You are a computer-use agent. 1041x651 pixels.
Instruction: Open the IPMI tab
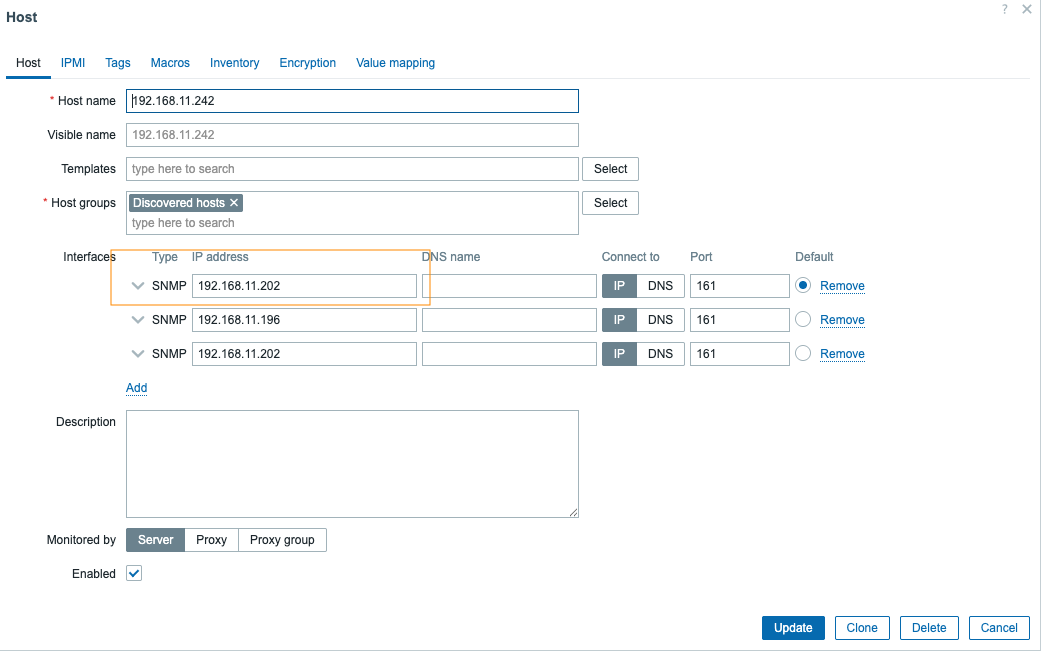[73, 63]
